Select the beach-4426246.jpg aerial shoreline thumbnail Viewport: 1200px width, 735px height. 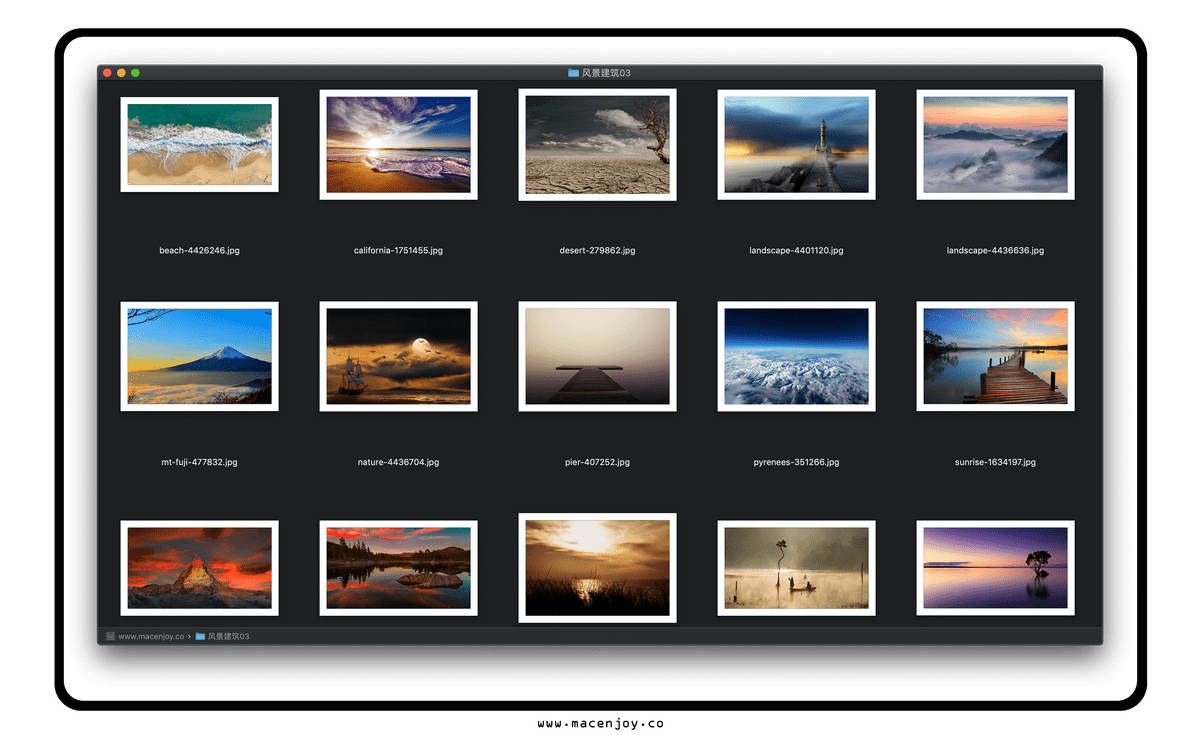click(199, 144)
